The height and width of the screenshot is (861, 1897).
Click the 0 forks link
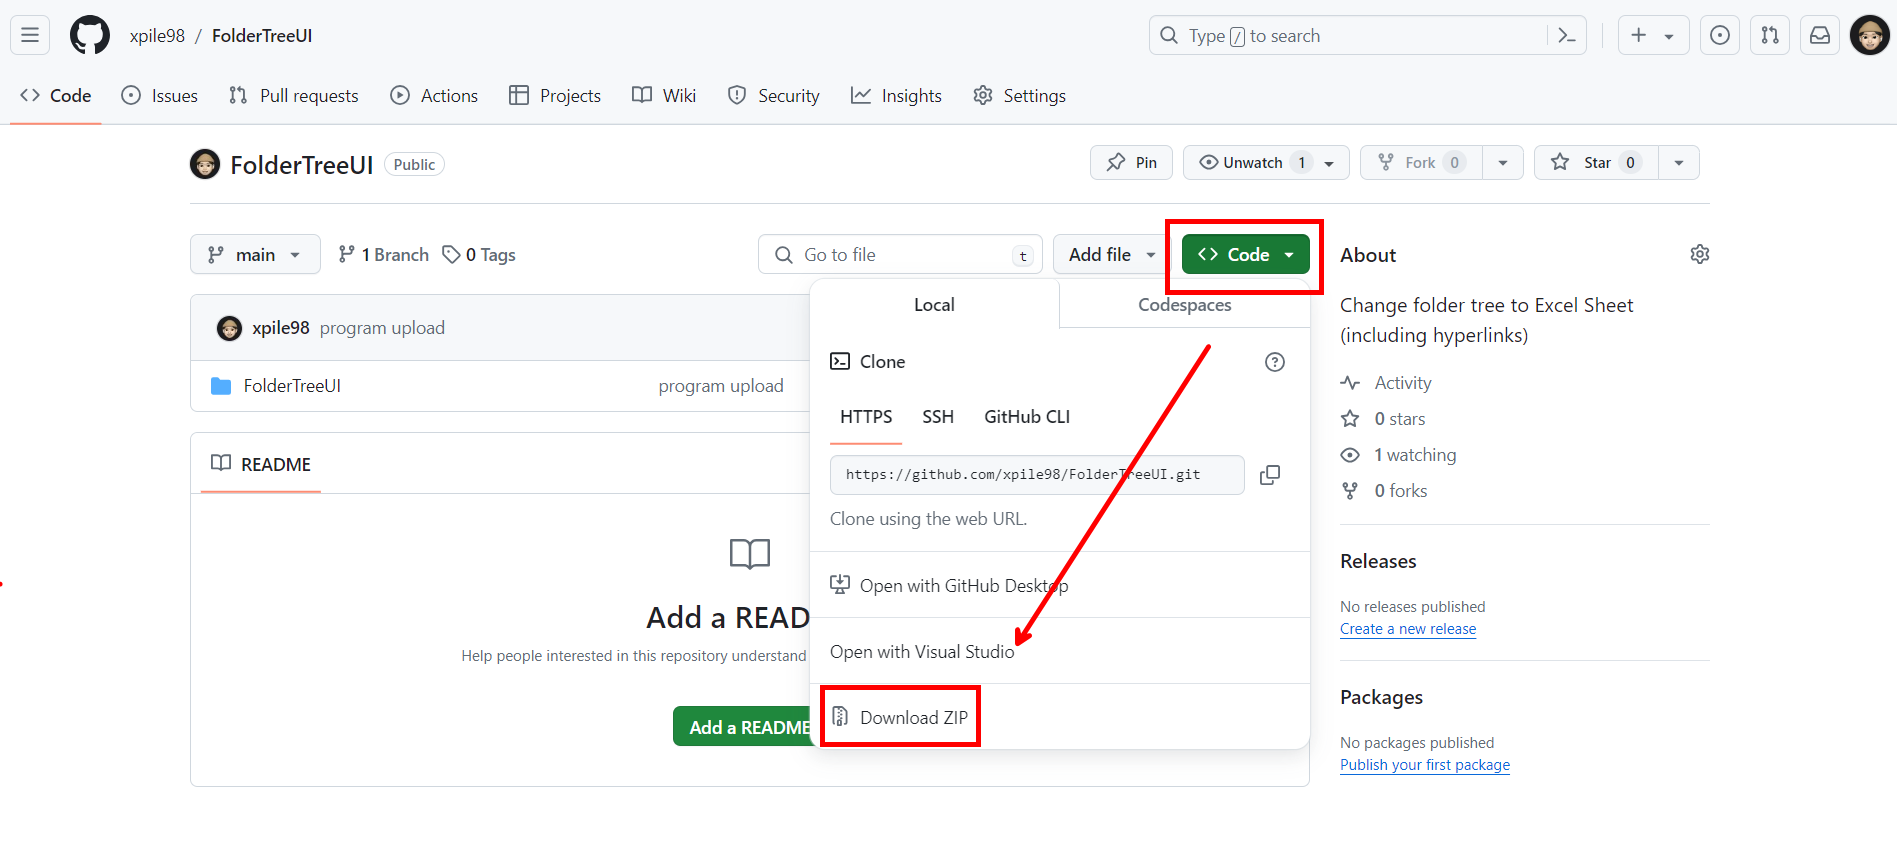pyautogui.click(x=1384, y=491)
